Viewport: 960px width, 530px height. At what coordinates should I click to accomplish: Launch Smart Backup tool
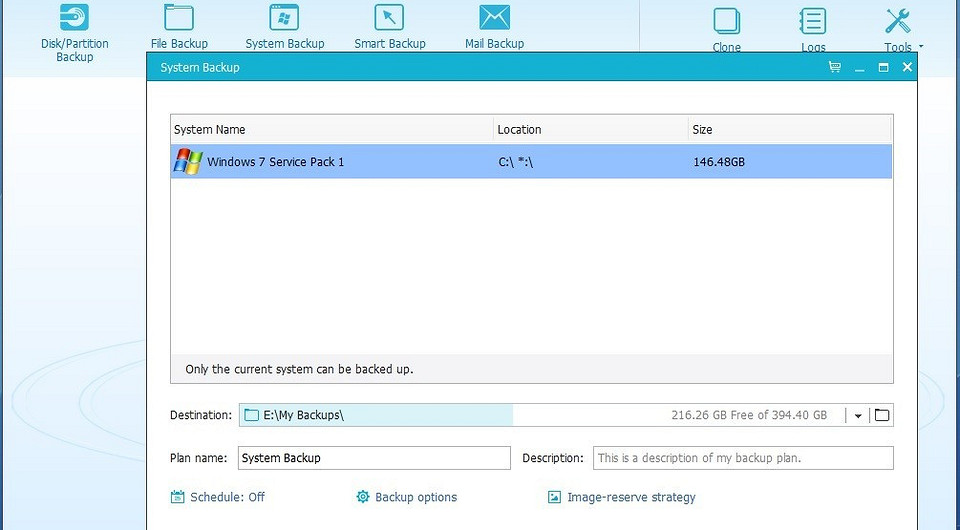(x=389, y=27)
